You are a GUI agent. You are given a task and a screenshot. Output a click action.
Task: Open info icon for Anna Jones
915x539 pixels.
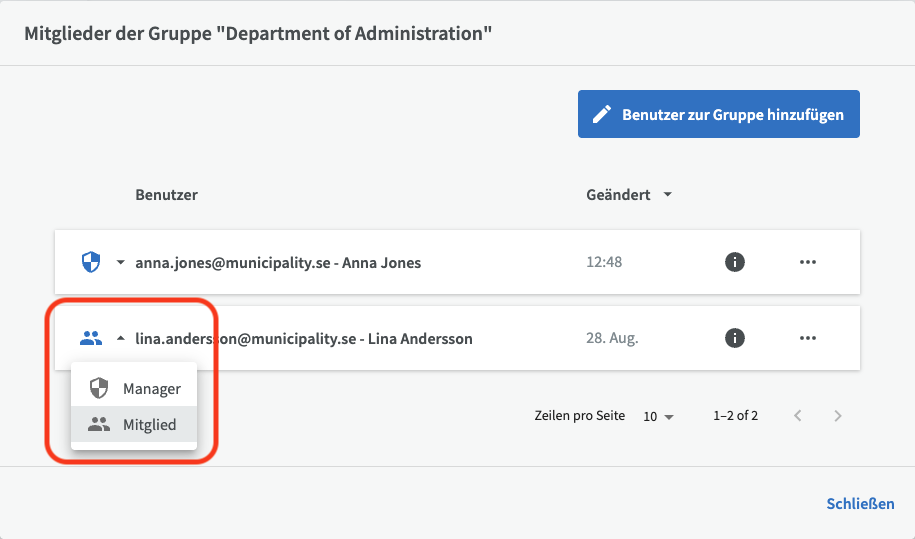[x=735, y=262]
